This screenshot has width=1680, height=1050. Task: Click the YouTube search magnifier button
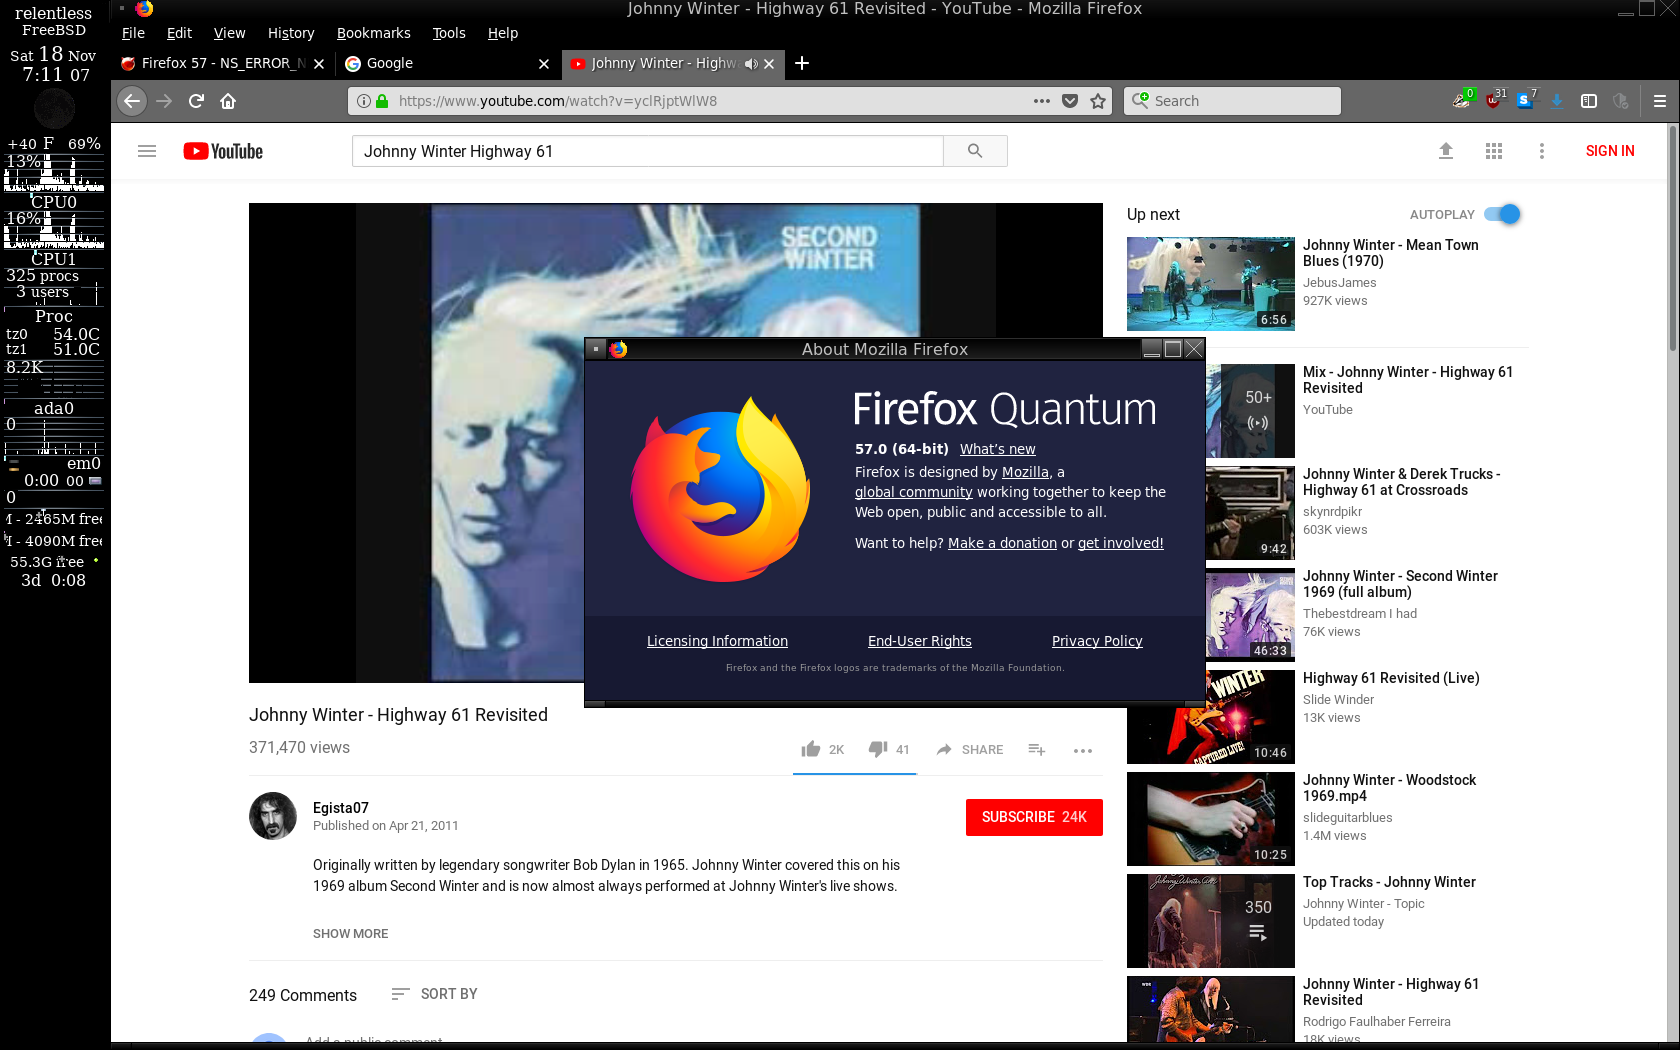tap(975, 151)
